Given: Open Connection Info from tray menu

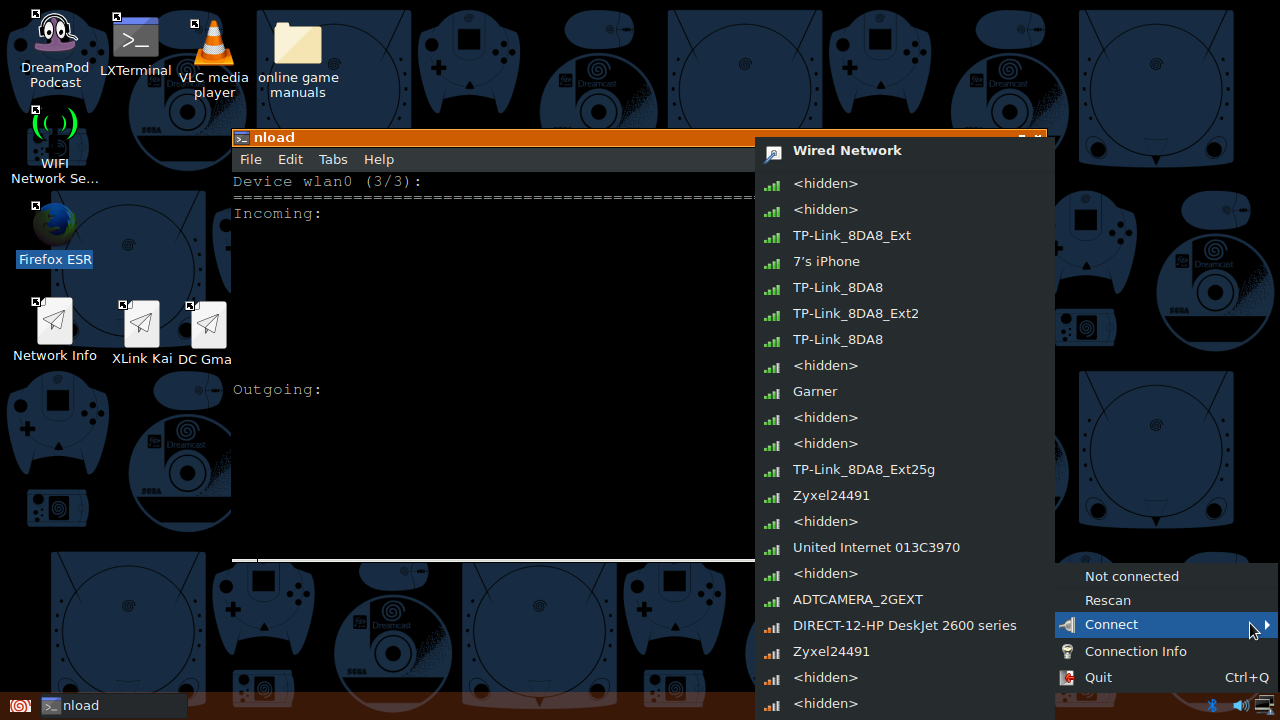Looking at the screenshot, I should (x=1166, y=652).
